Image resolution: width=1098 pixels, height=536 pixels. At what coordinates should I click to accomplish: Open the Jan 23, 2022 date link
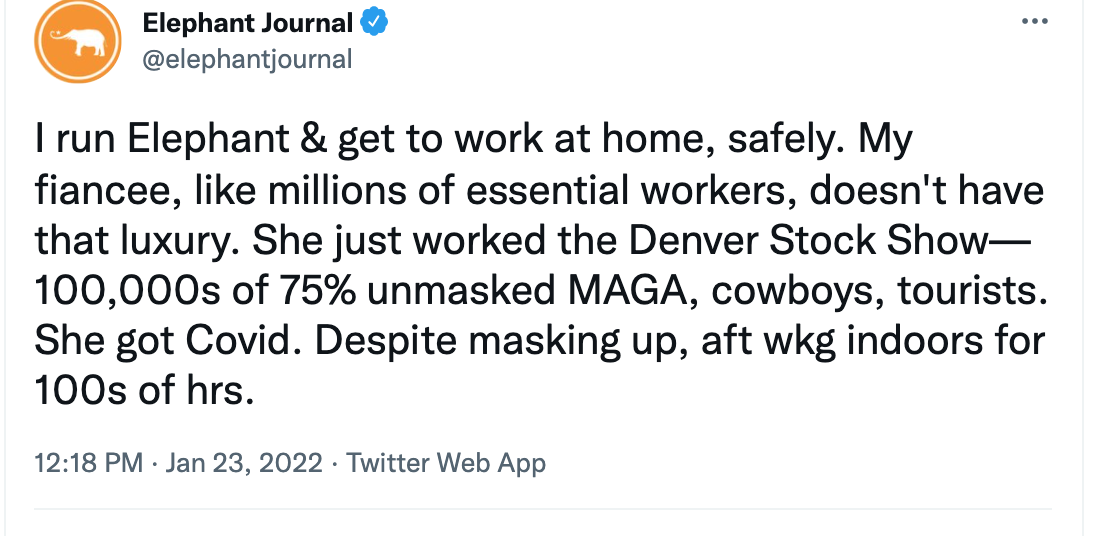[x=244, y=463]
